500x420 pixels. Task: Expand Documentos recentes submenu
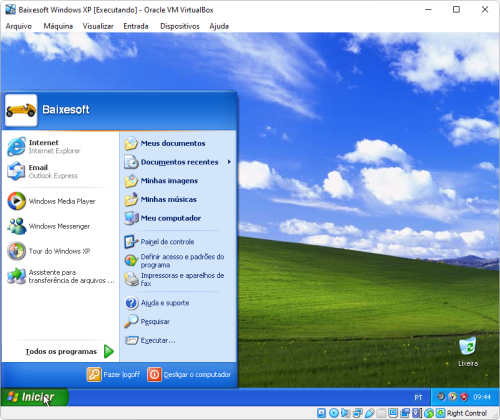point(178,162)
